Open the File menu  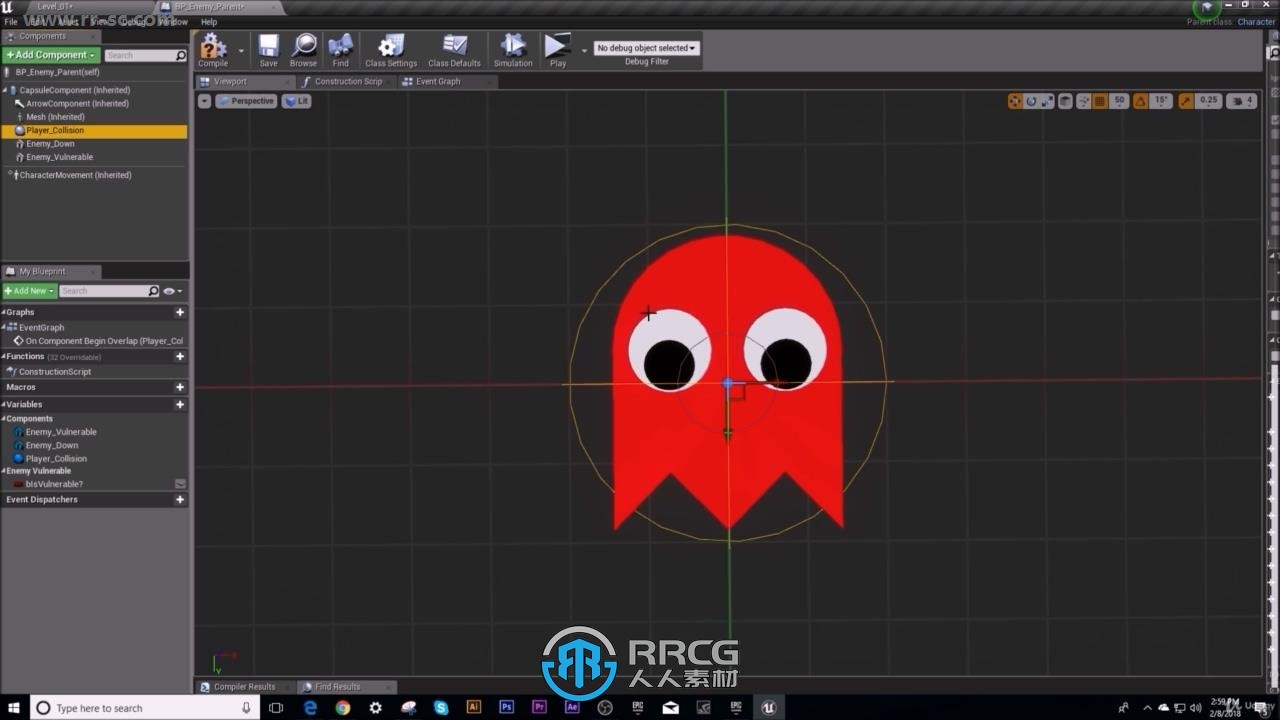pos(11,22)
